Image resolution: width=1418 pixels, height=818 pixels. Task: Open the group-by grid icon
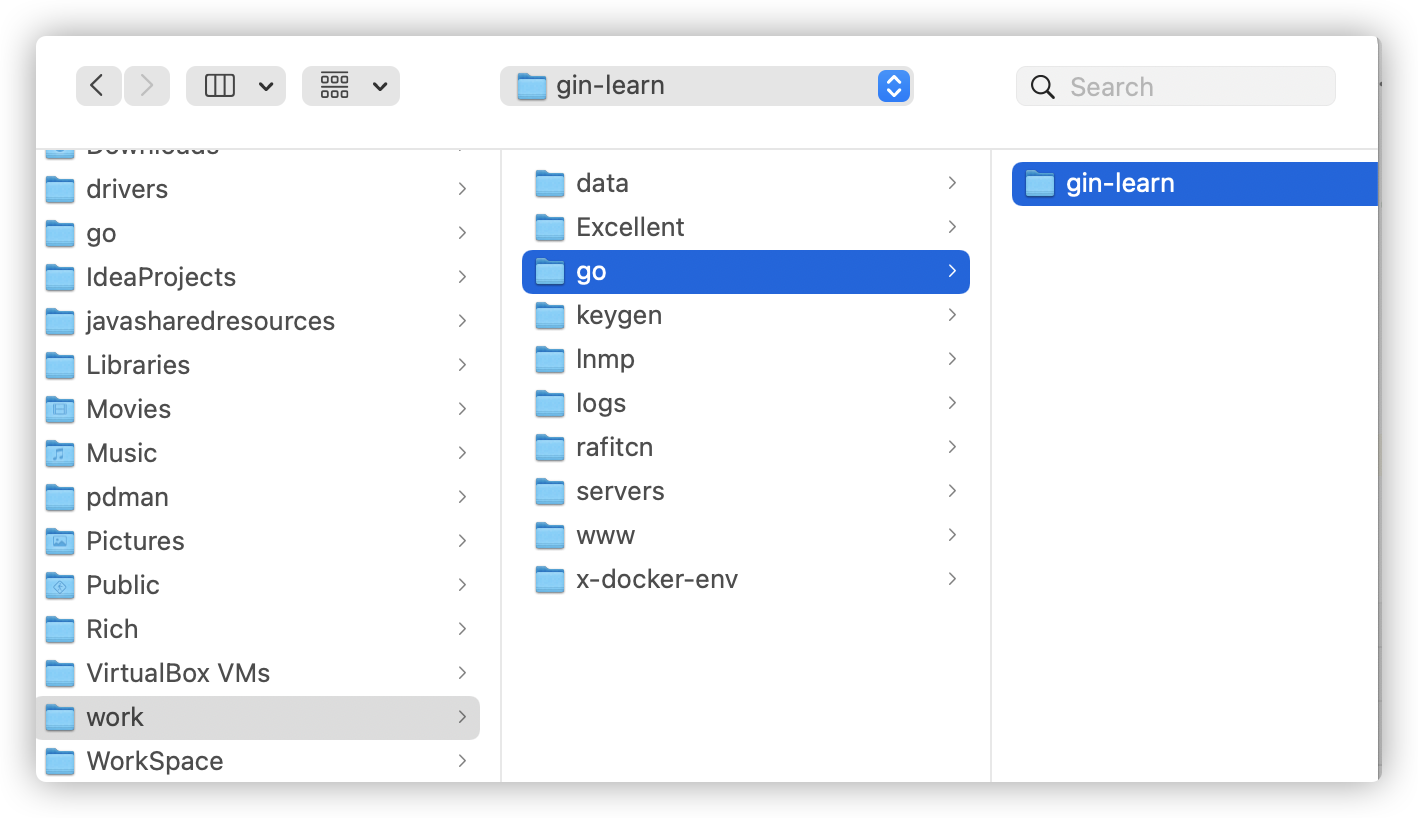(335, 86)
